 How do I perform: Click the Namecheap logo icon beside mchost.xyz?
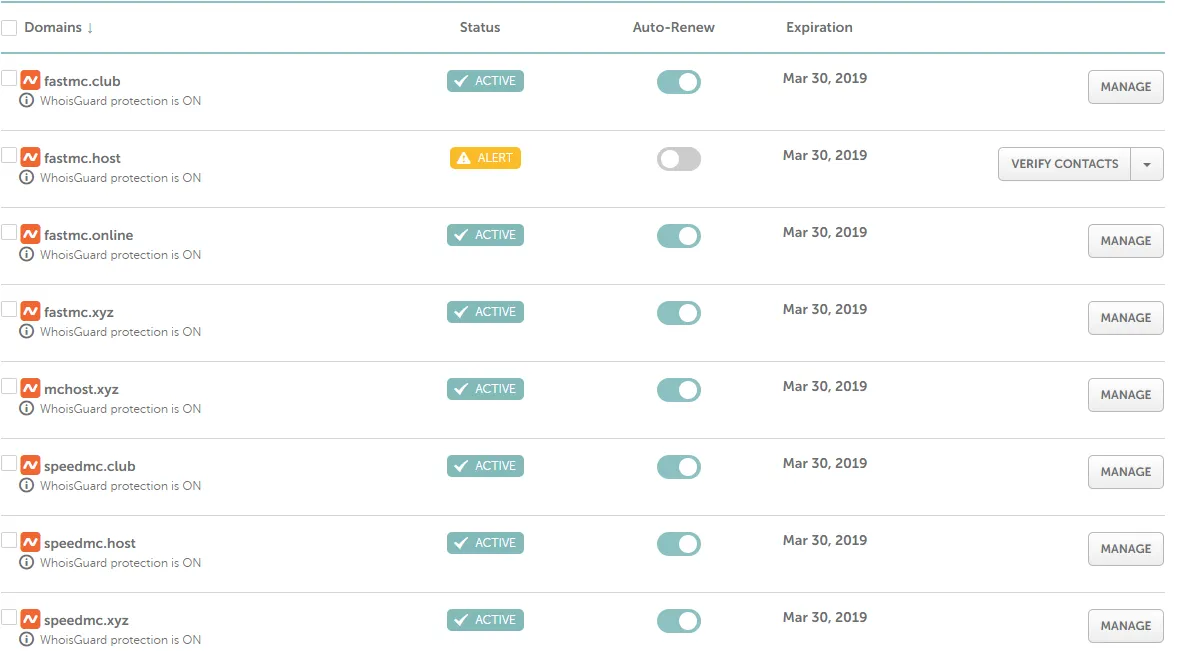point(30,388)
